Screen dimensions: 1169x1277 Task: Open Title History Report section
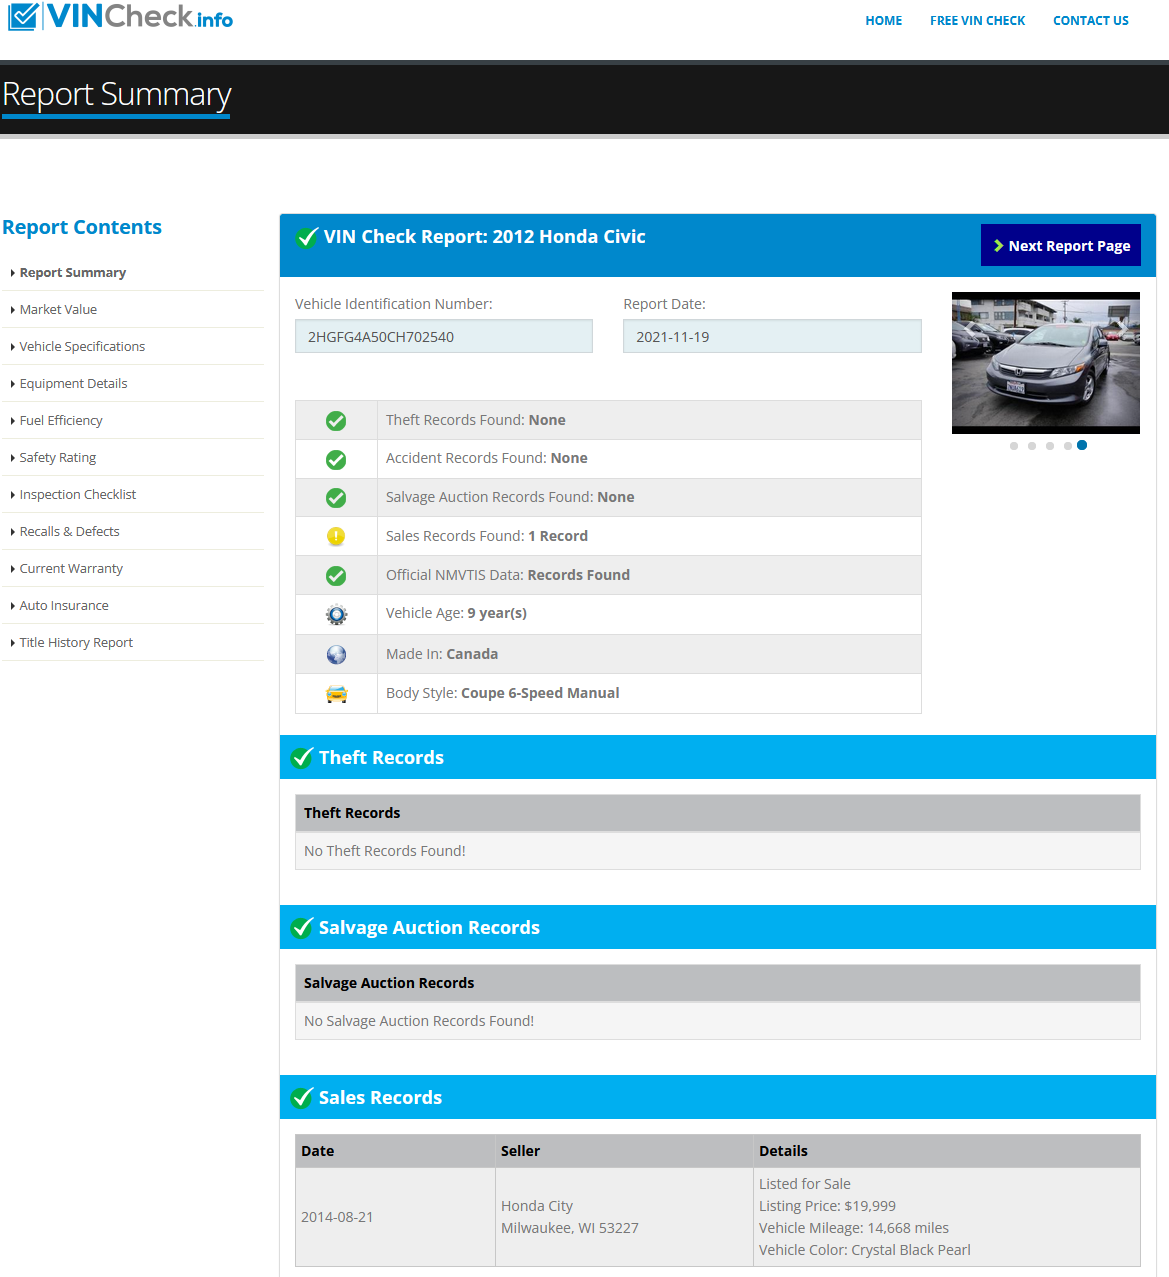coord(76,642)
